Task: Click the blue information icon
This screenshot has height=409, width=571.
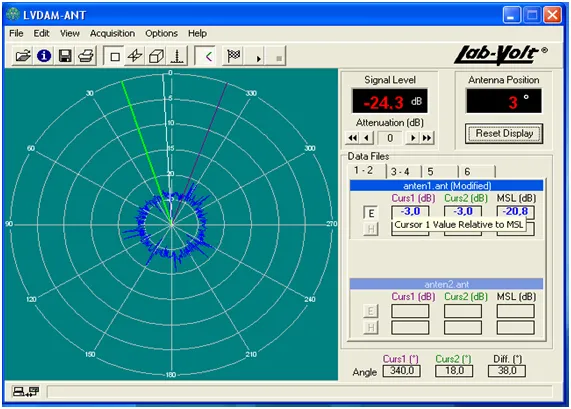Action: pos(44,56)
